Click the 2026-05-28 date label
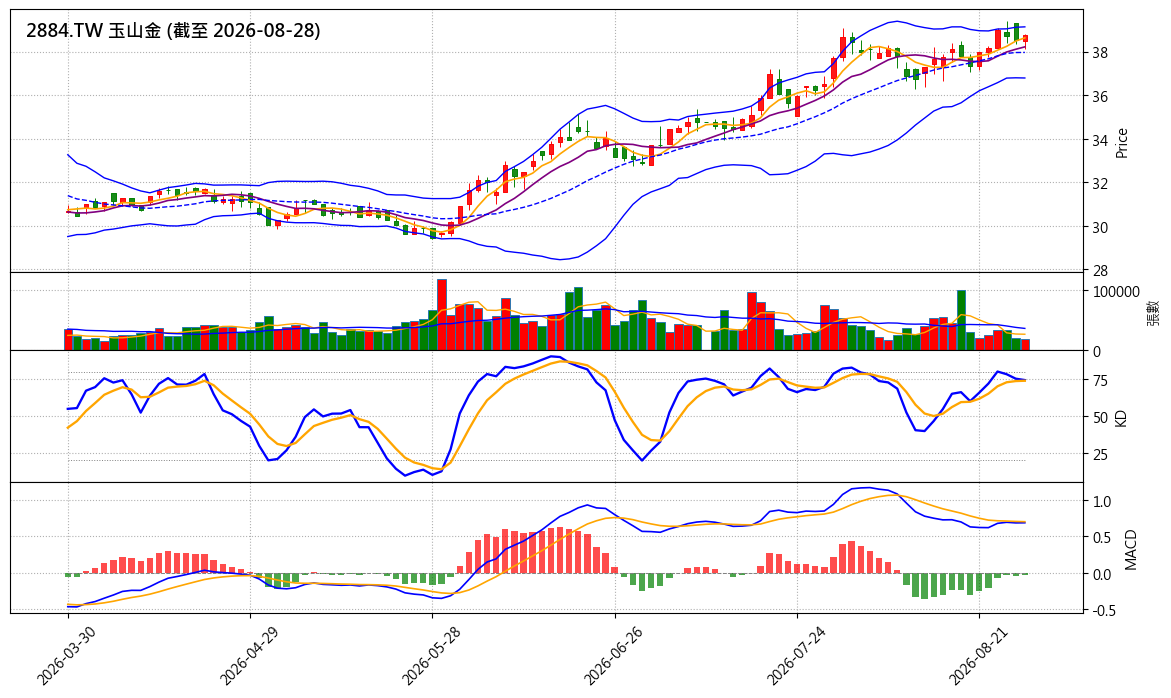1171x698 pixels. coord(431,656)
